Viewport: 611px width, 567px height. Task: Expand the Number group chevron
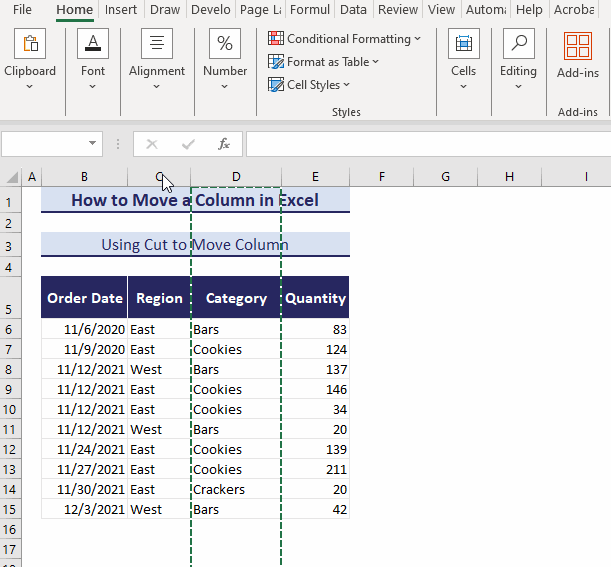(x=224, y=87)
